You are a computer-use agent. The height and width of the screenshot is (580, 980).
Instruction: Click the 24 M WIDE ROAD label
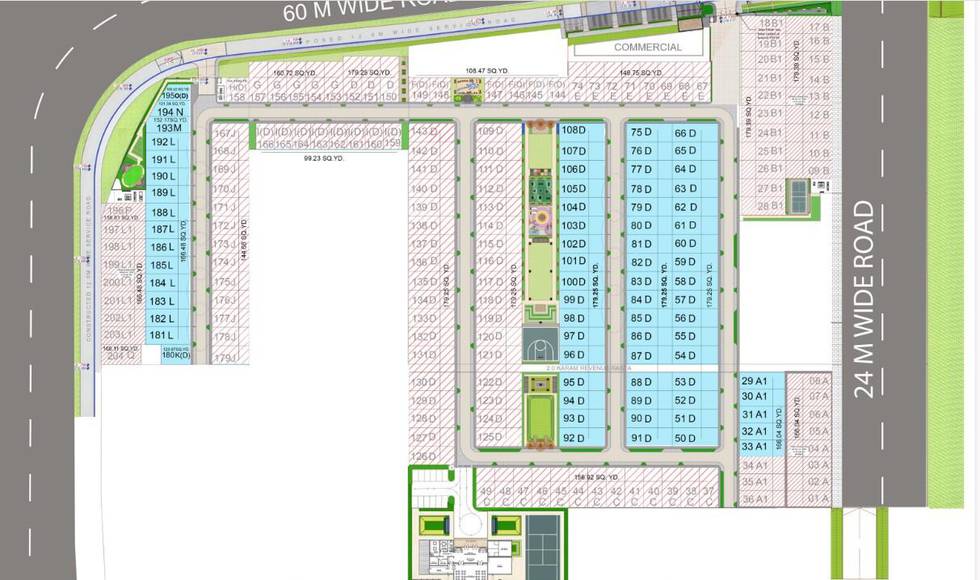pyautogui.click(x=864, y=299)
